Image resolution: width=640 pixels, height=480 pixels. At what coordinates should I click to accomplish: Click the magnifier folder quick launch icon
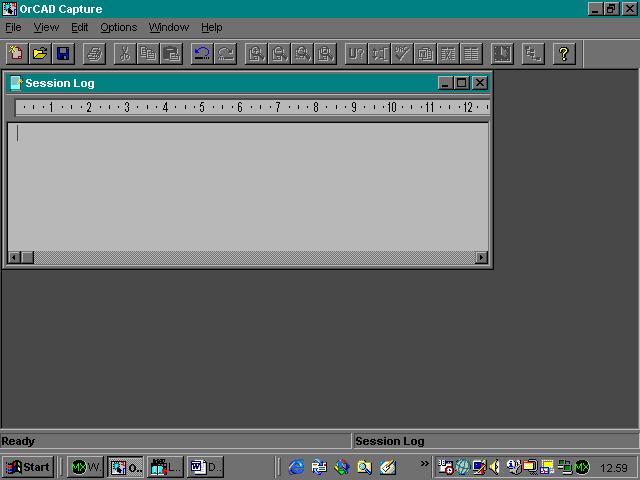(x=364, y=467)
